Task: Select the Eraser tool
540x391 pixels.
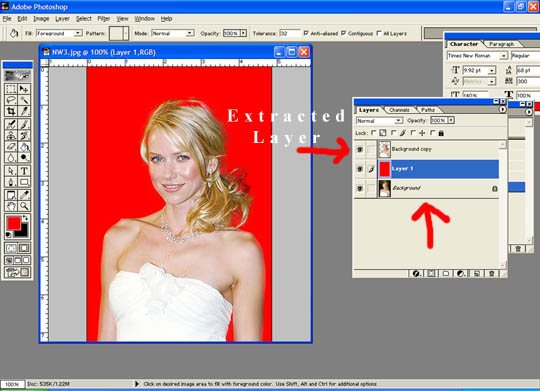Action: [x=11, y=146]
